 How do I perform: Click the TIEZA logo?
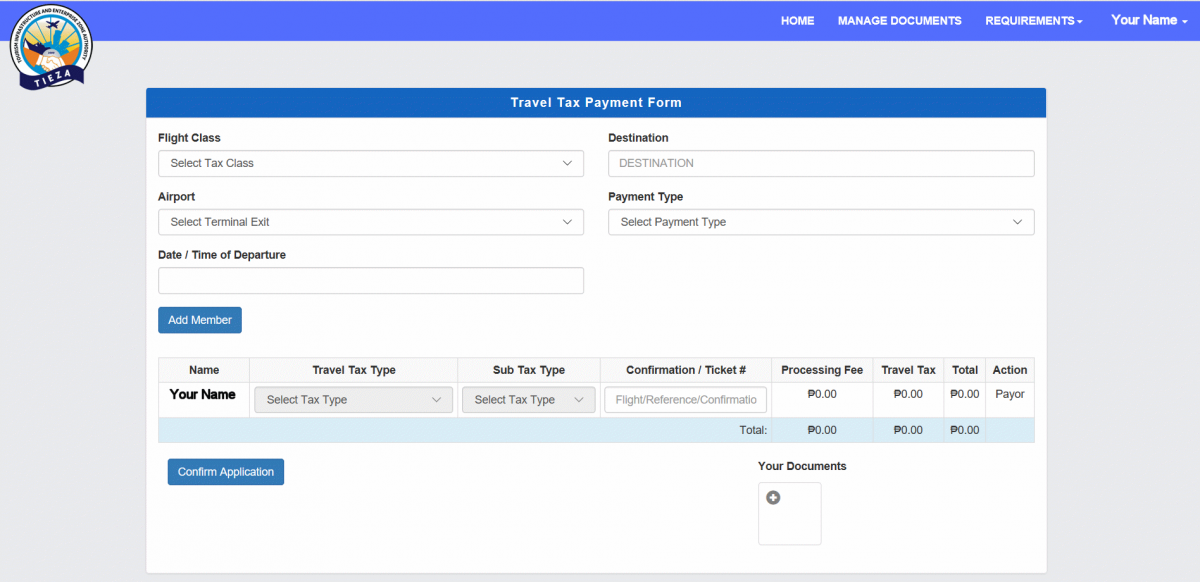pos(51,51)
